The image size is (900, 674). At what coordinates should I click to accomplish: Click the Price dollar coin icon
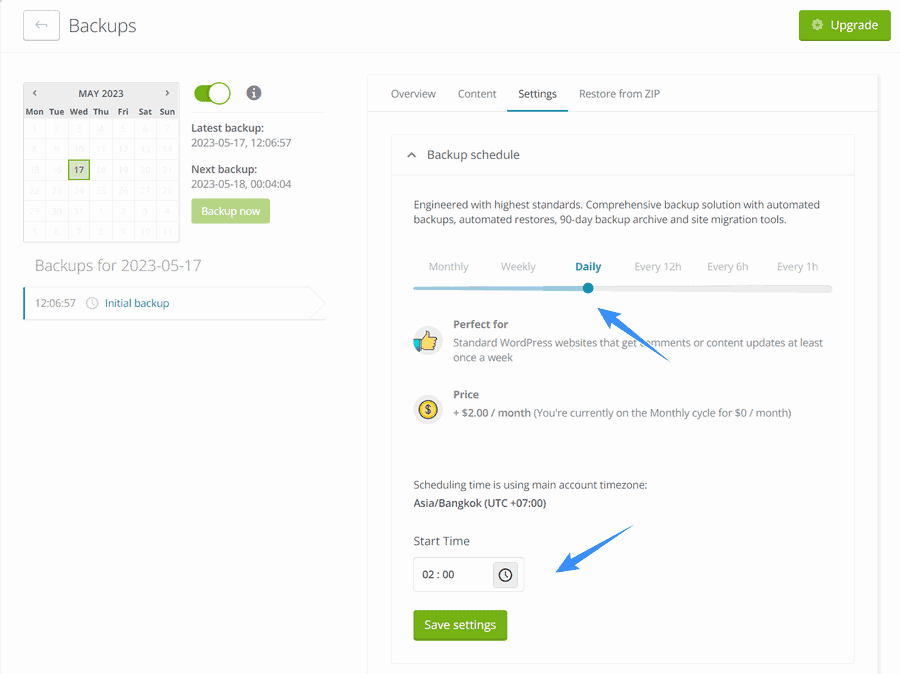pyautogui.click(x=428, y=409)
